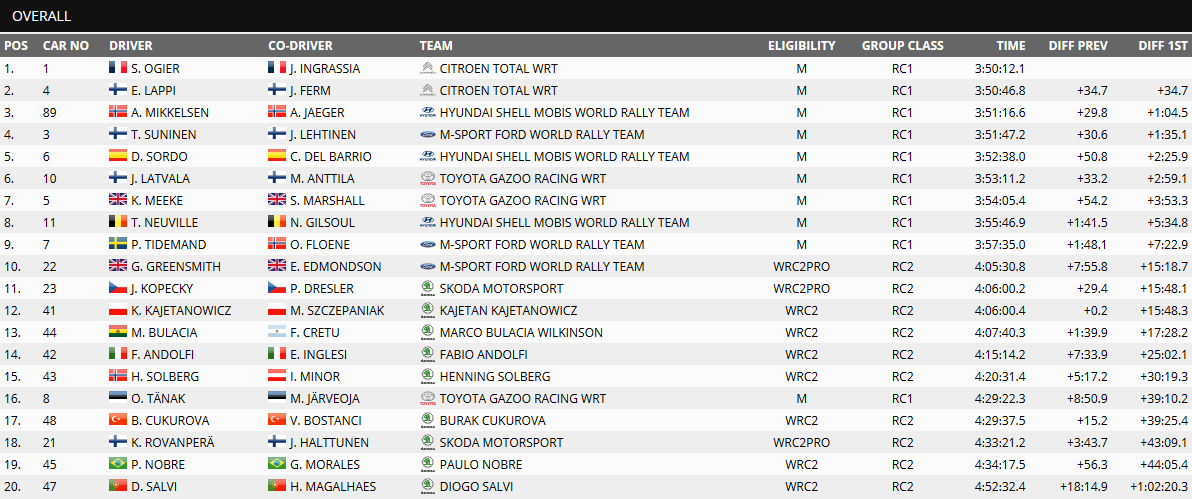Click co-driver name M. Järveoja

coord(325,399)
